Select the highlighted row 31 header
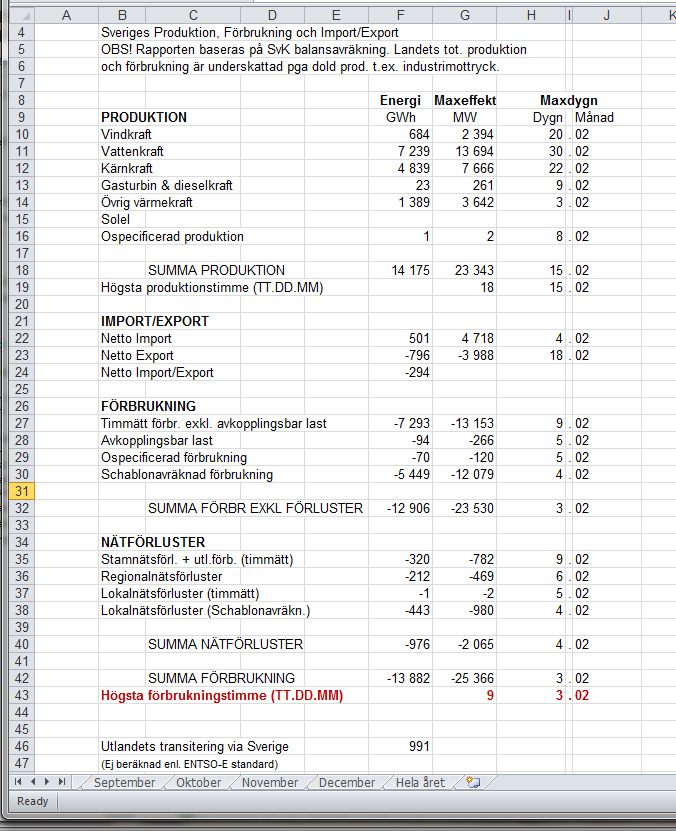The image size is (676, 831). (x=20, y=491)
